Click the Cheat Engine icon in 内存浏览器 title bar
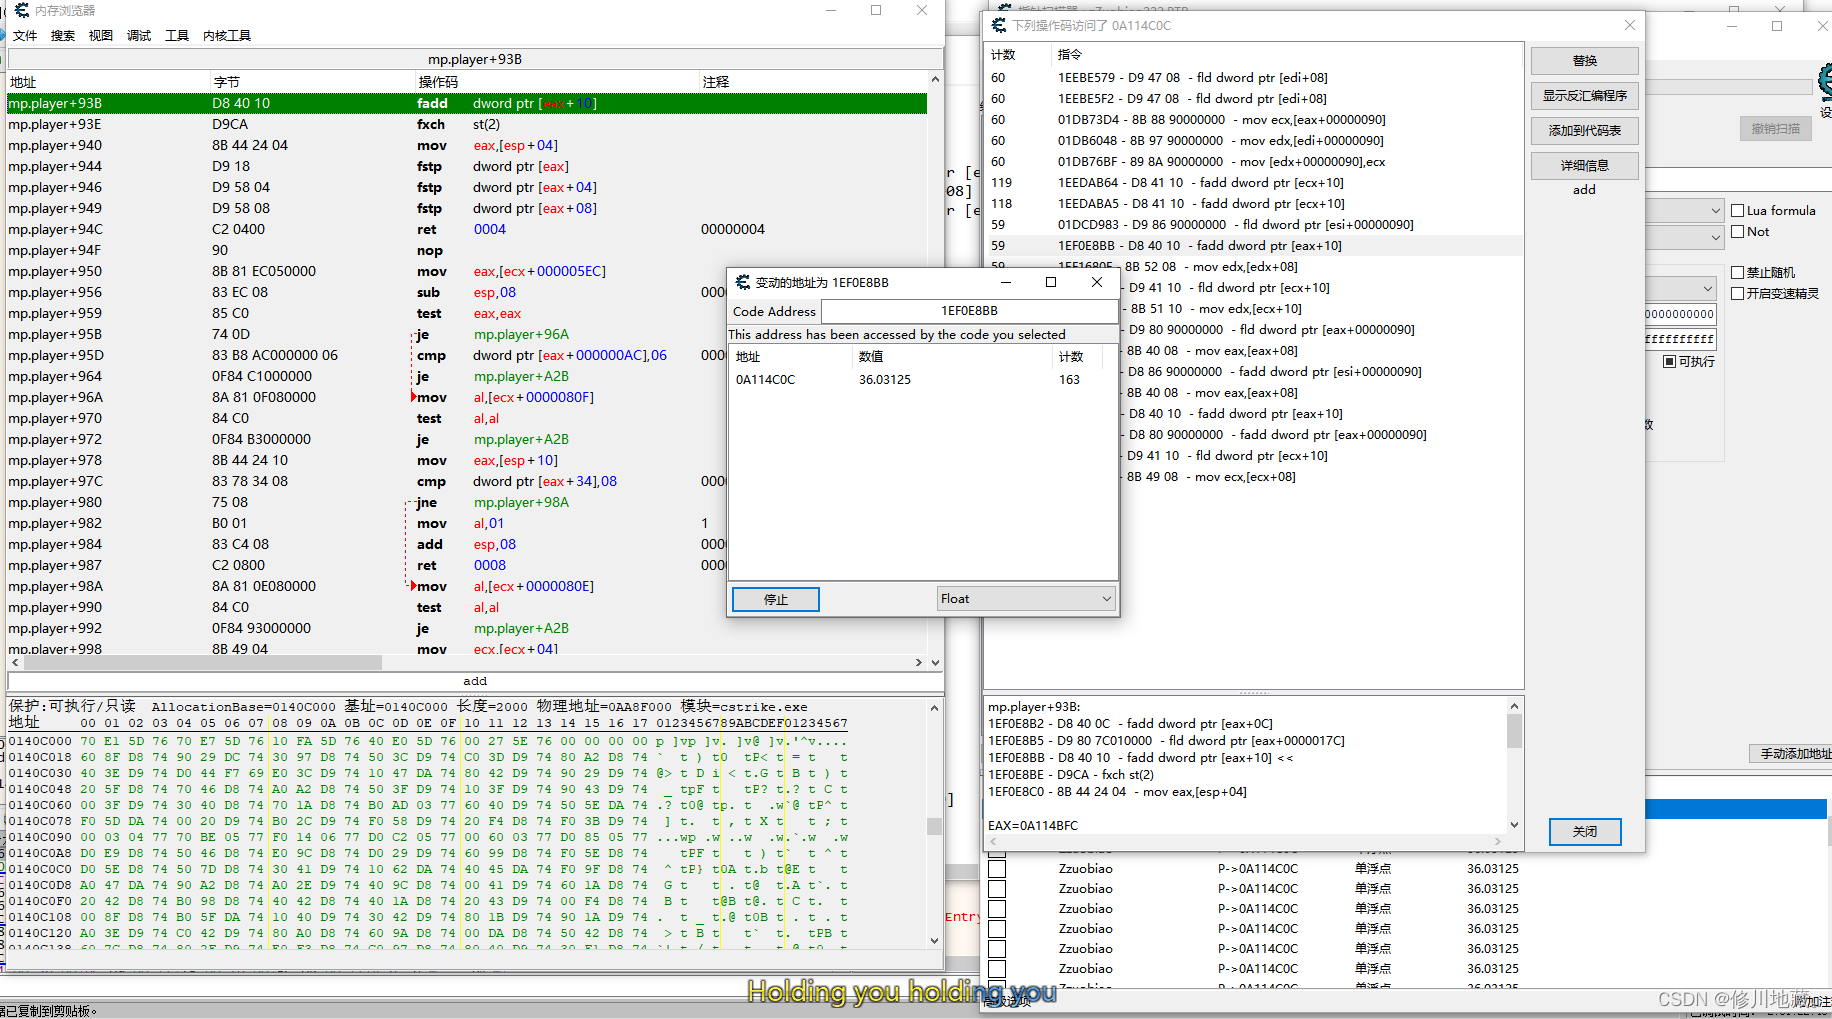This screenshot has height=1019, width=1832. pos(21,10)
